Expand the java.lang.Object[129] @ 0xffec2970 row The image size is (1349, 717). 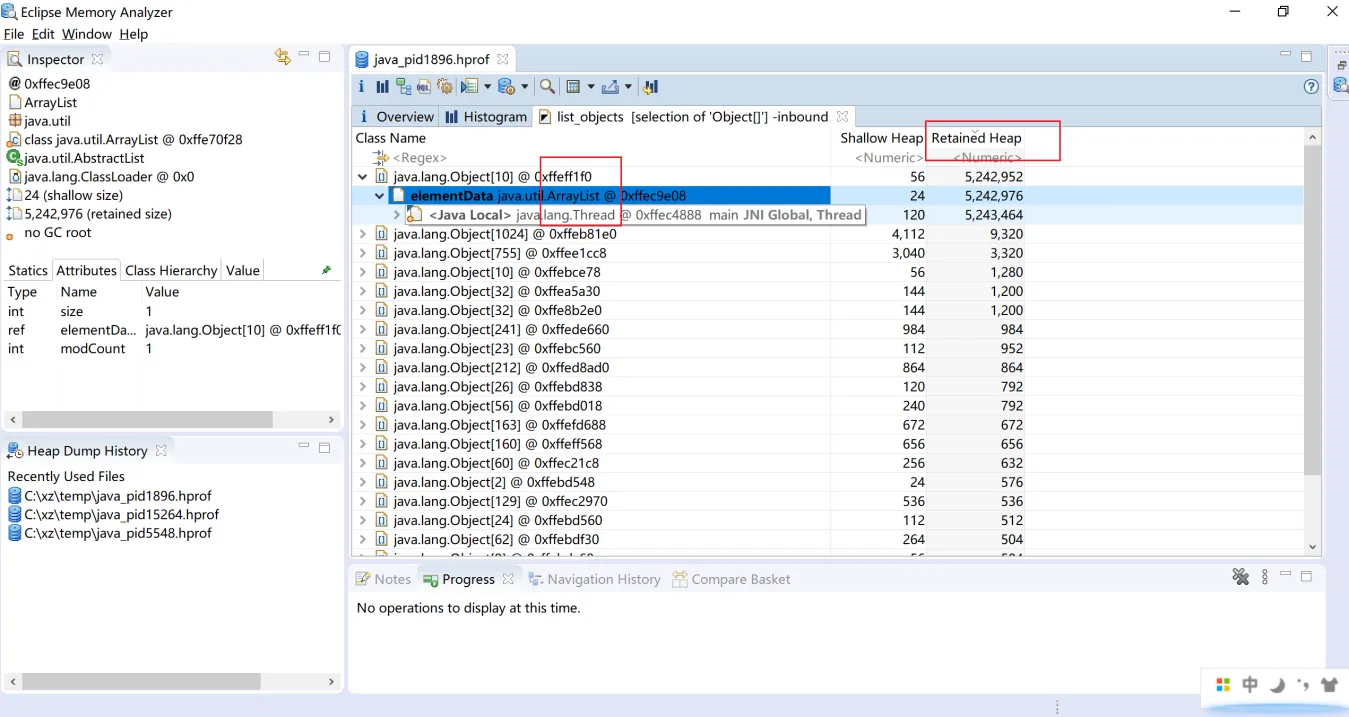[362, 501]
